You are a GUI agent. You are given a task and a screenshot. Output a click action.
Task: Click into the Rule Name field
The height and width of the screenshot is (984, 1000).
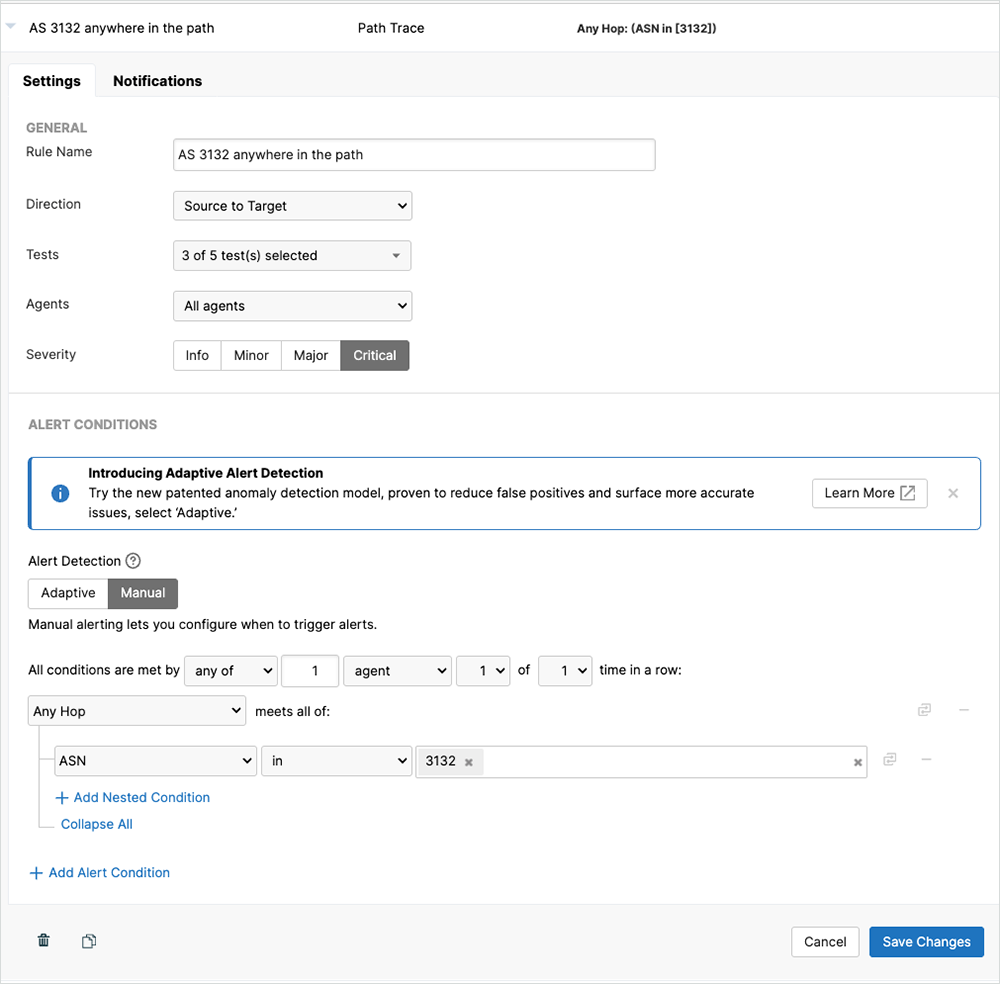click(414, 155)
